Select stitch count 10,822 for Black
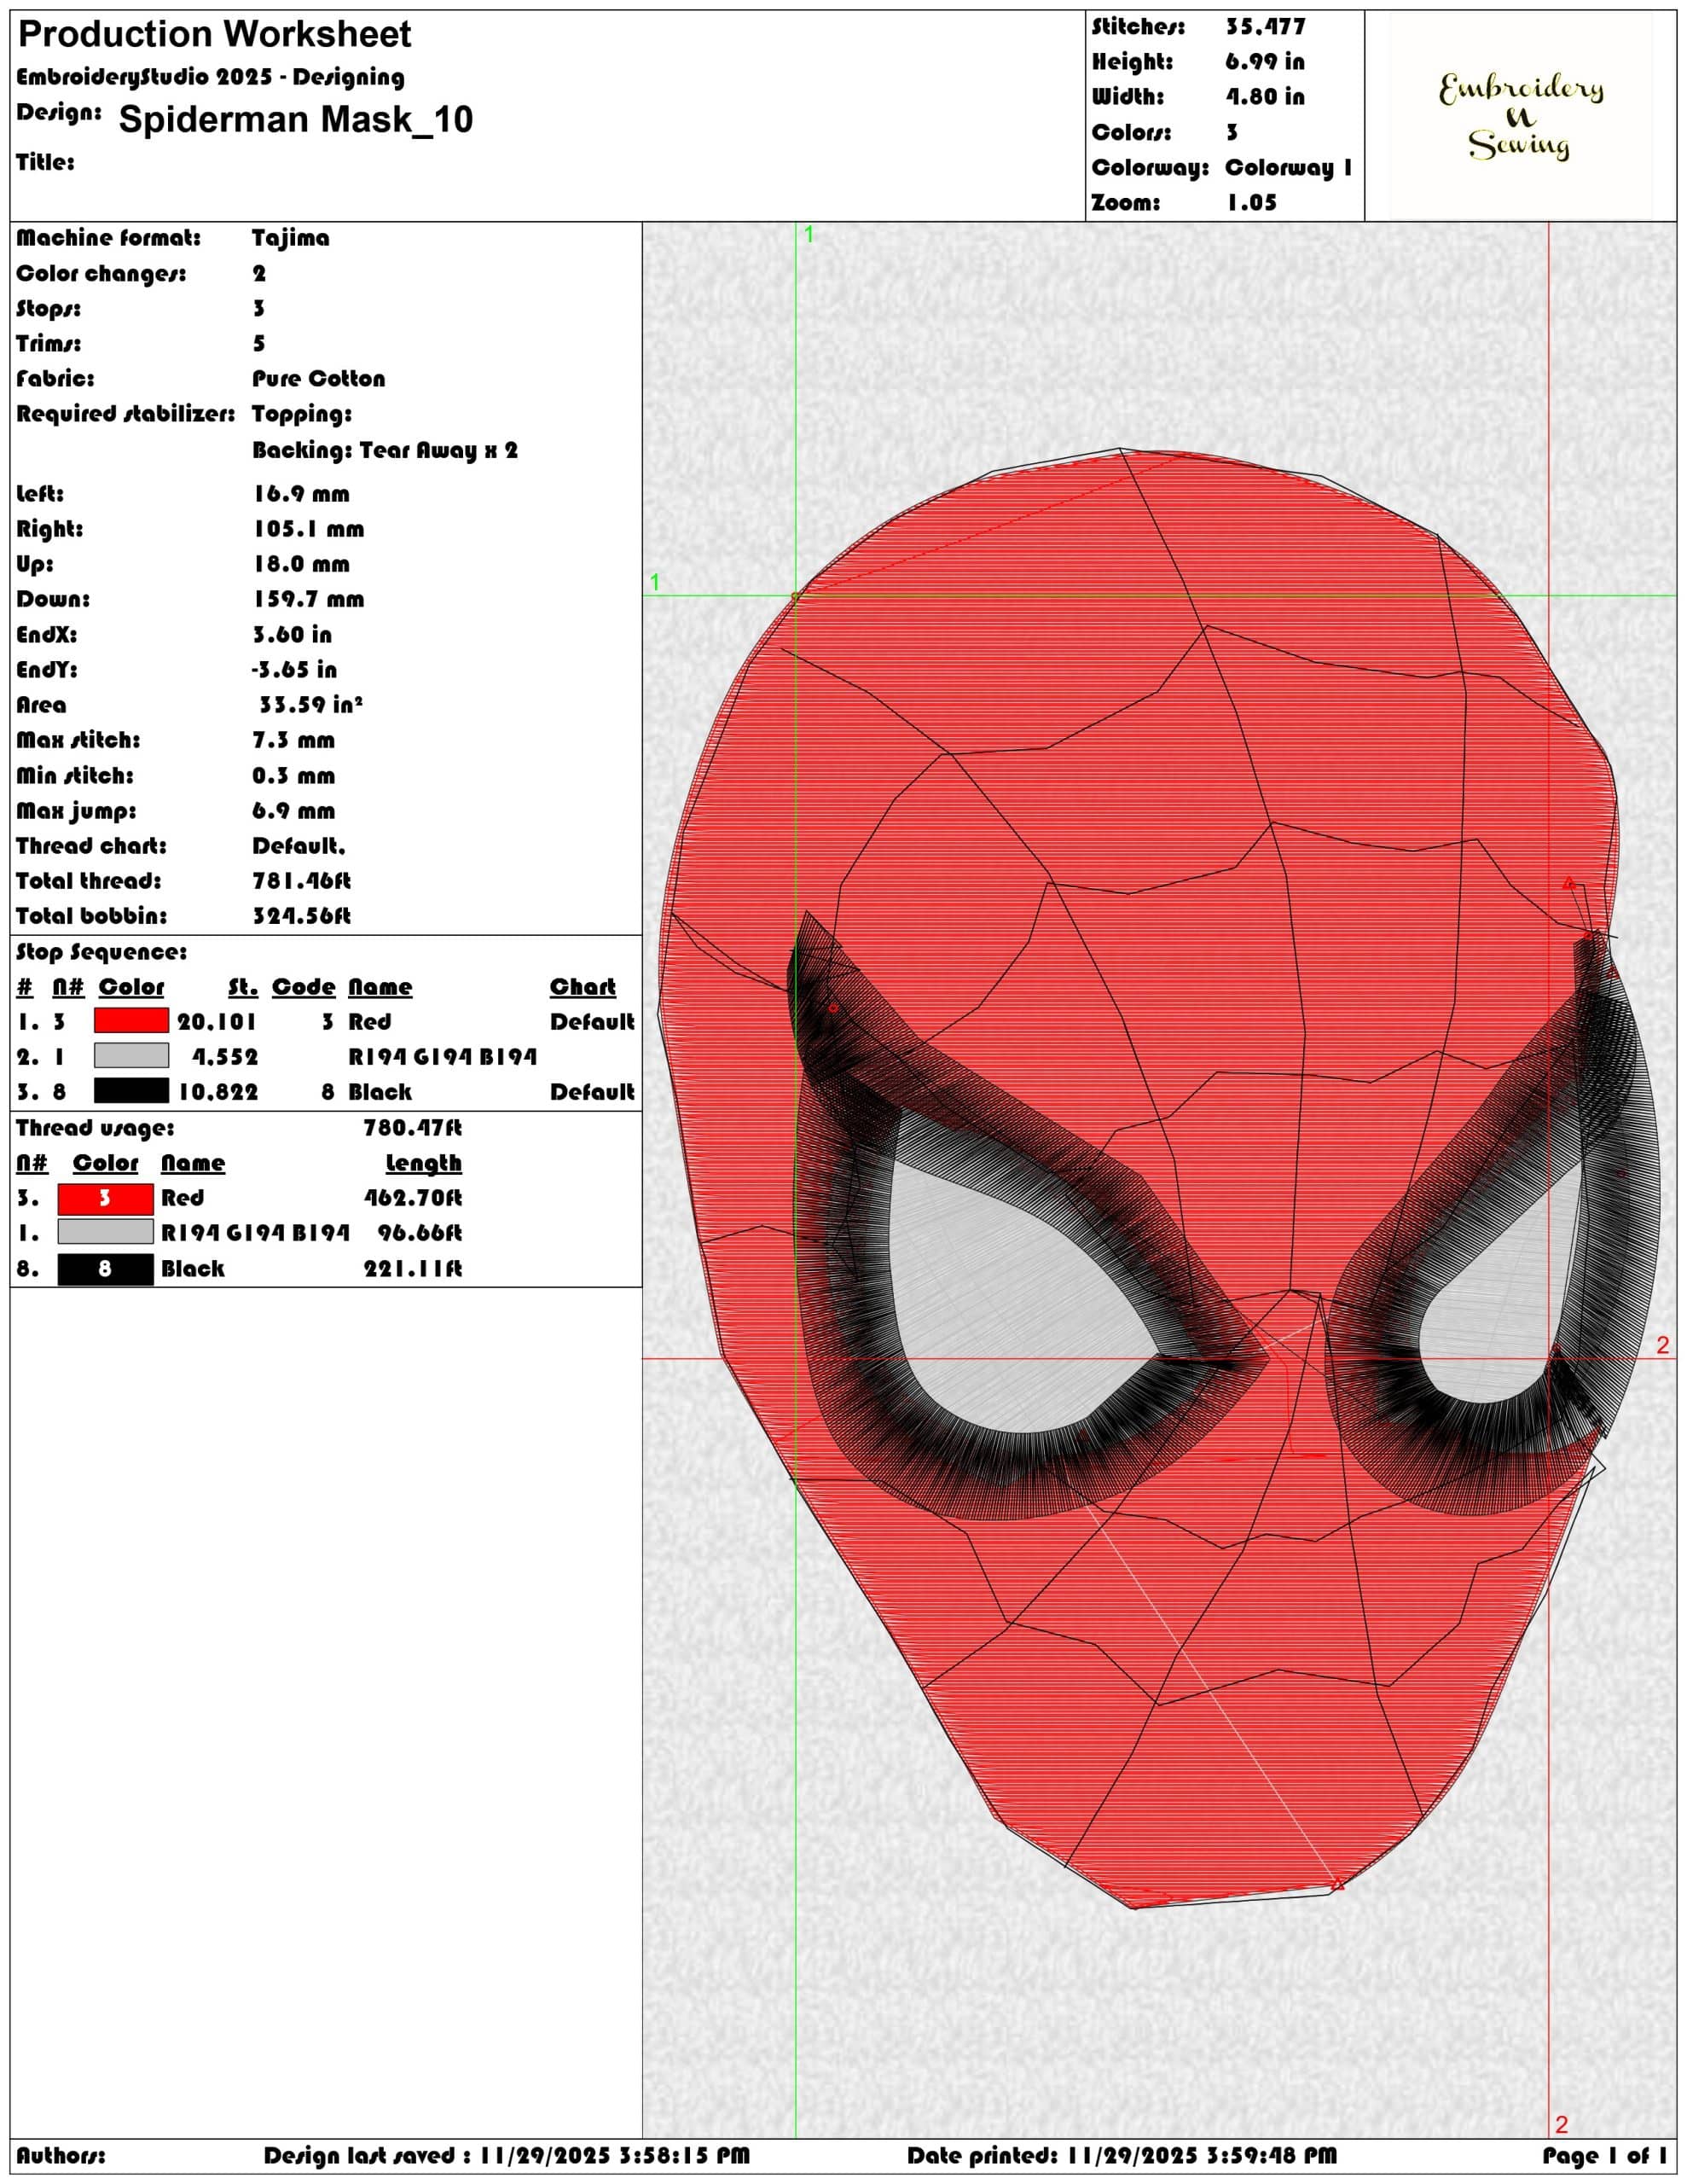Screen dimensions: 1687x2184 (x=218, y=1092)
